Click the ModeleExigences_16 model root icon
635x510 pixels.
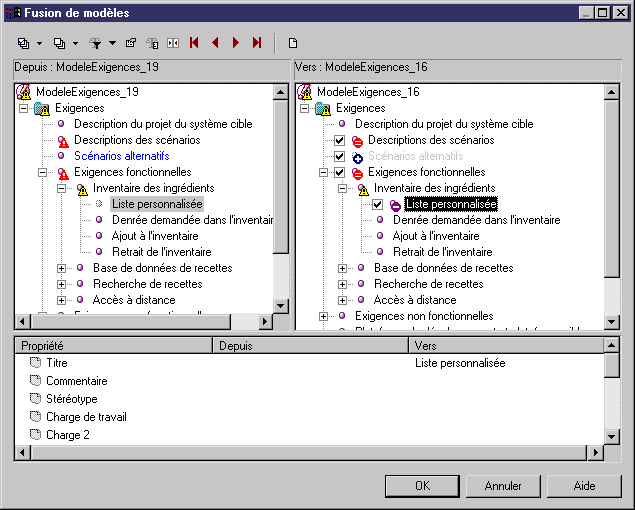click(x=305, y=92)
